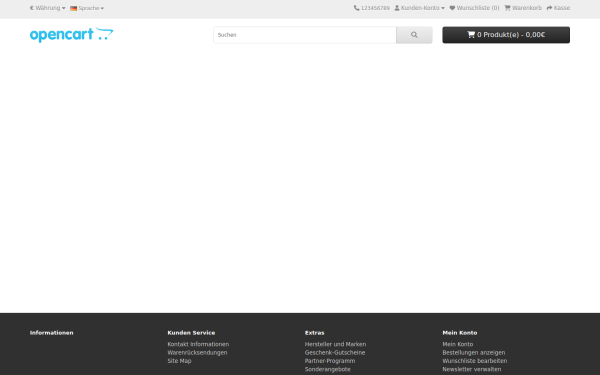The image size is (600, 375).
Task: Click the heart icon for Wunschliste
Action: coord(452,8)
